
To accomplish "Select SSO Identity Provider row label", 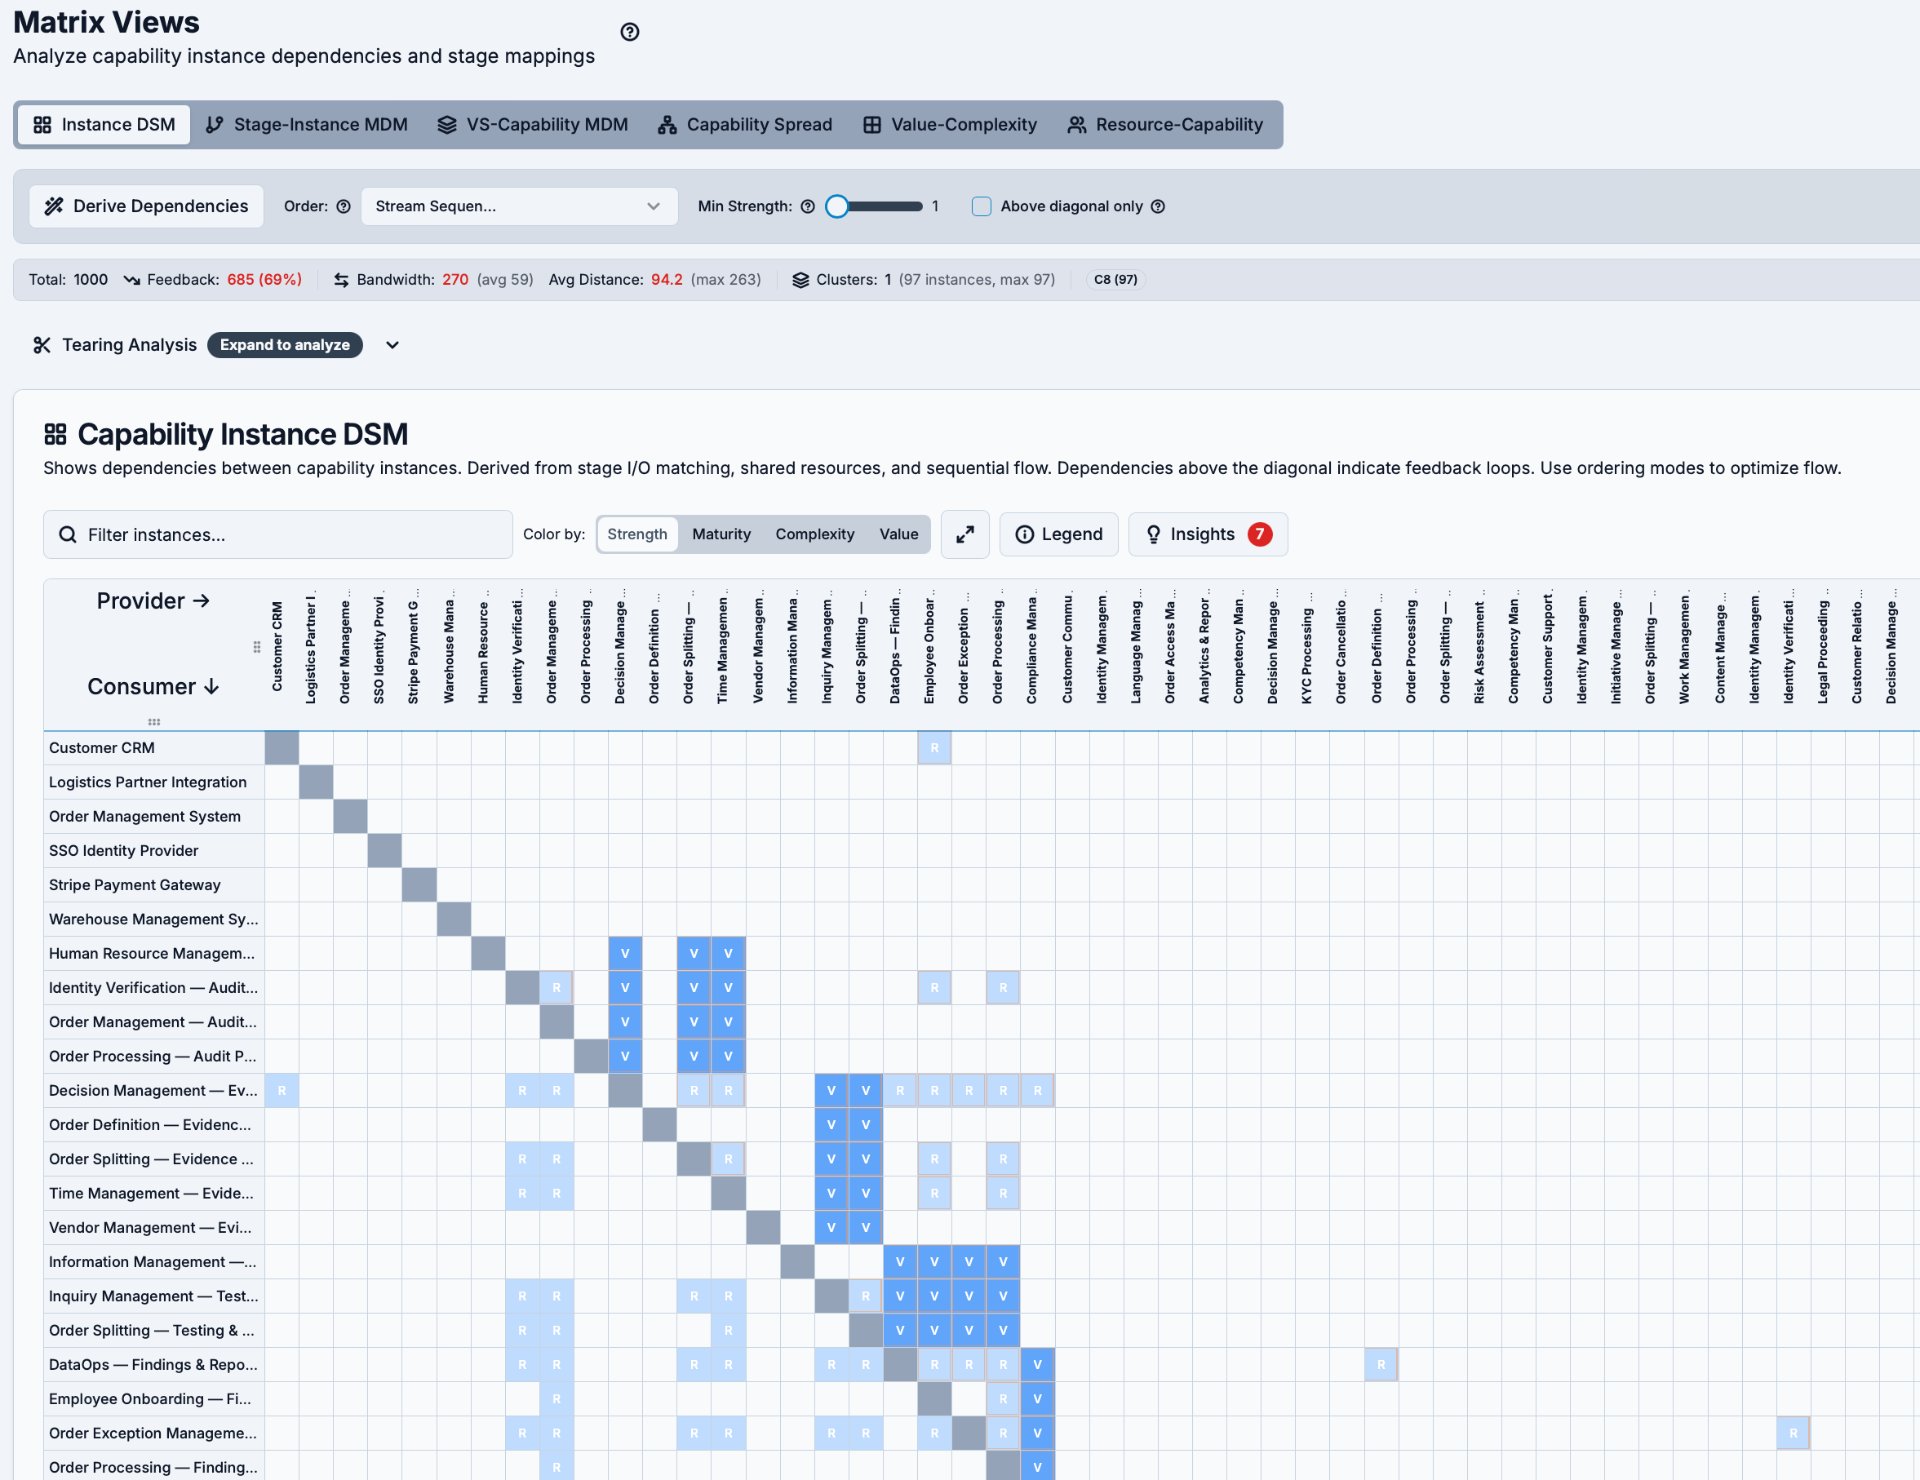I will tap(124, 851).
